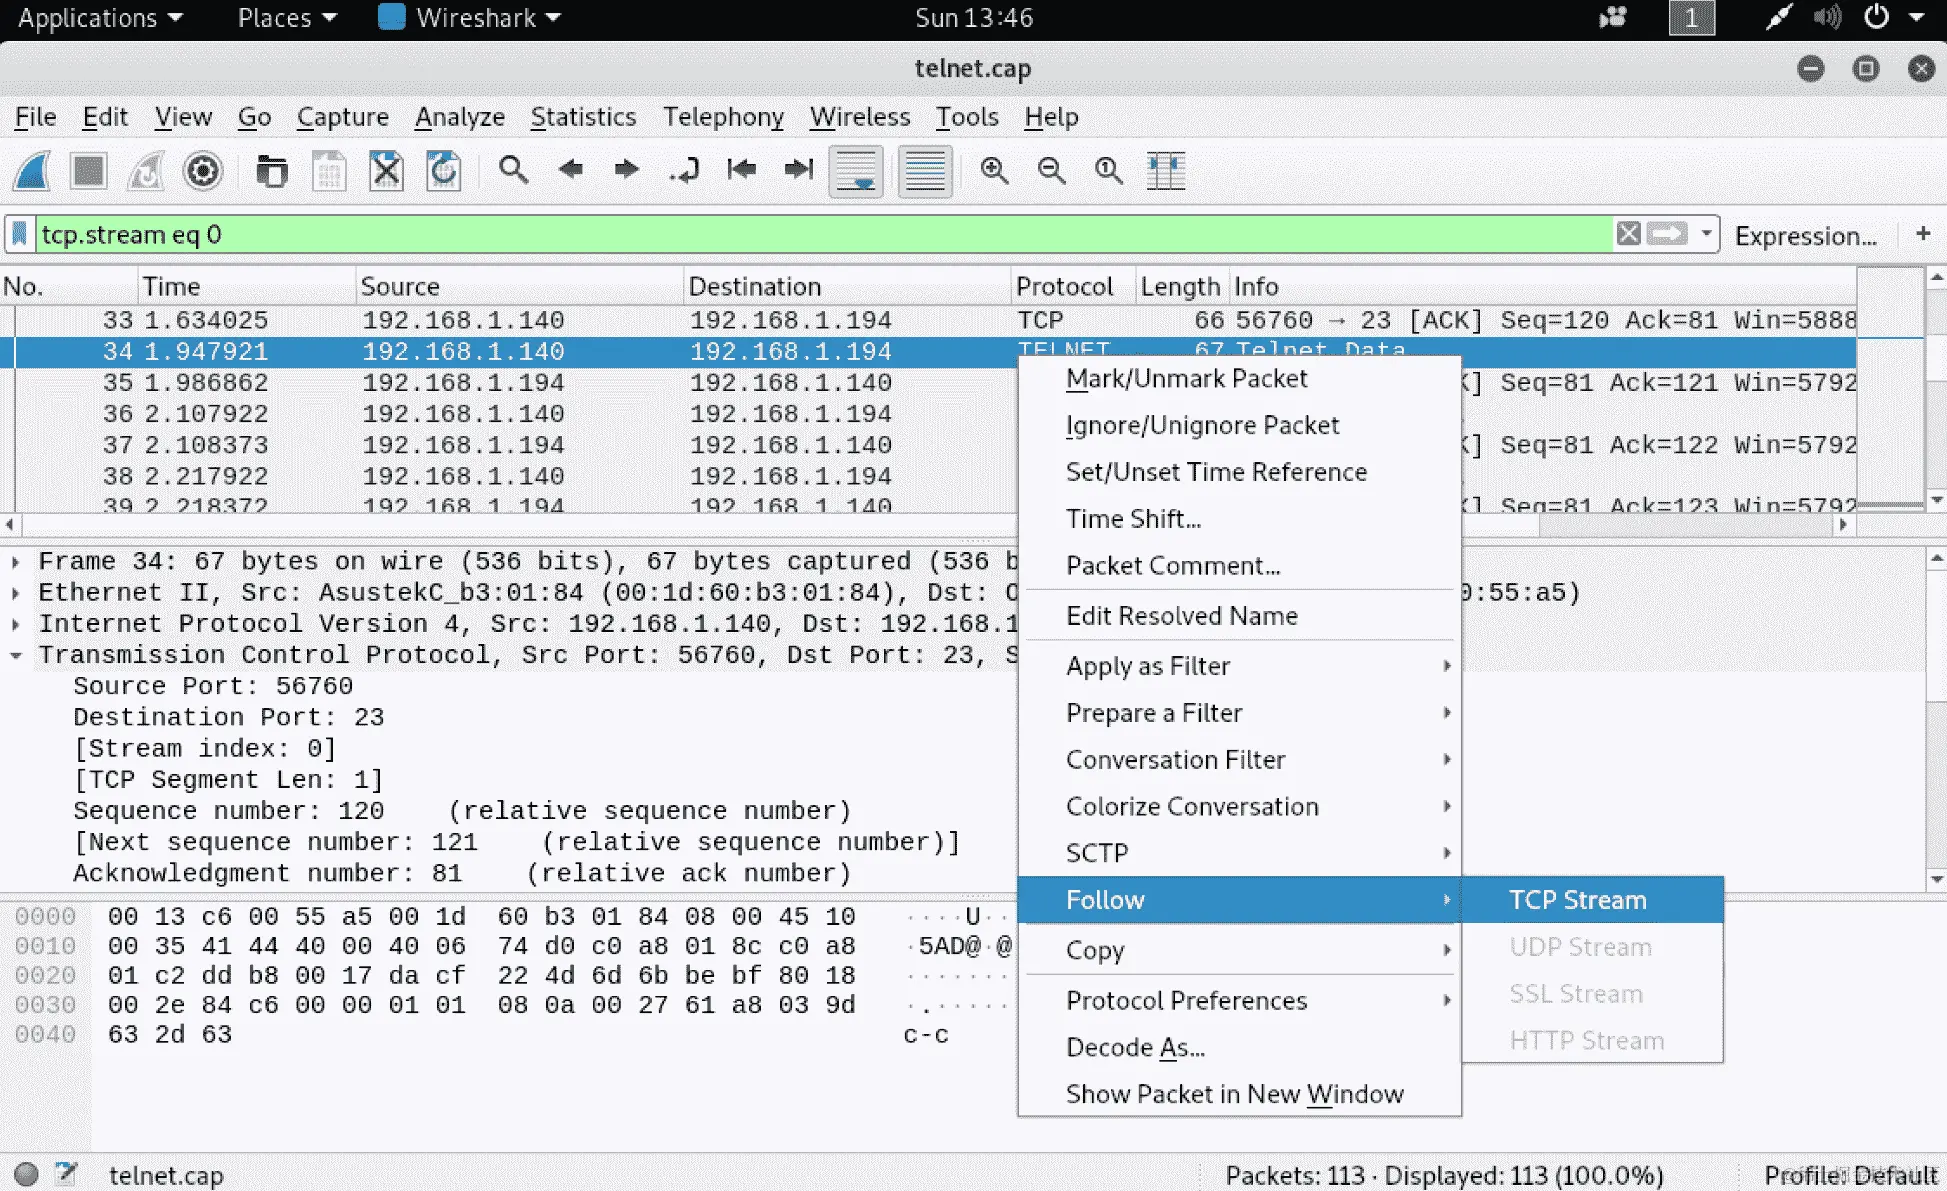The width and height of the screenshot is (1947, 1191).
Task: Click the Expression... button
Action: [x=1805, y=236]
